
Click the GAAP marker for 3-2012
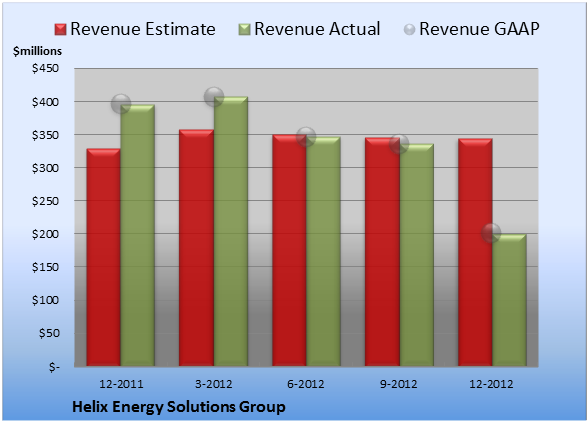click(x=214, y=97)
